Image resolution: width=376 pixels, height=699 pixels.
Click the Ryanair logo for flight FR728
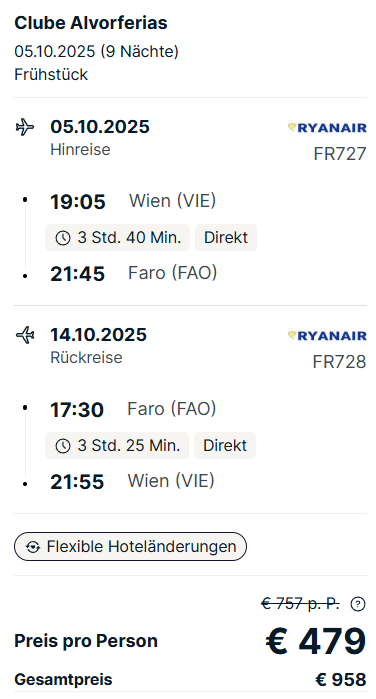coord(327,336)
